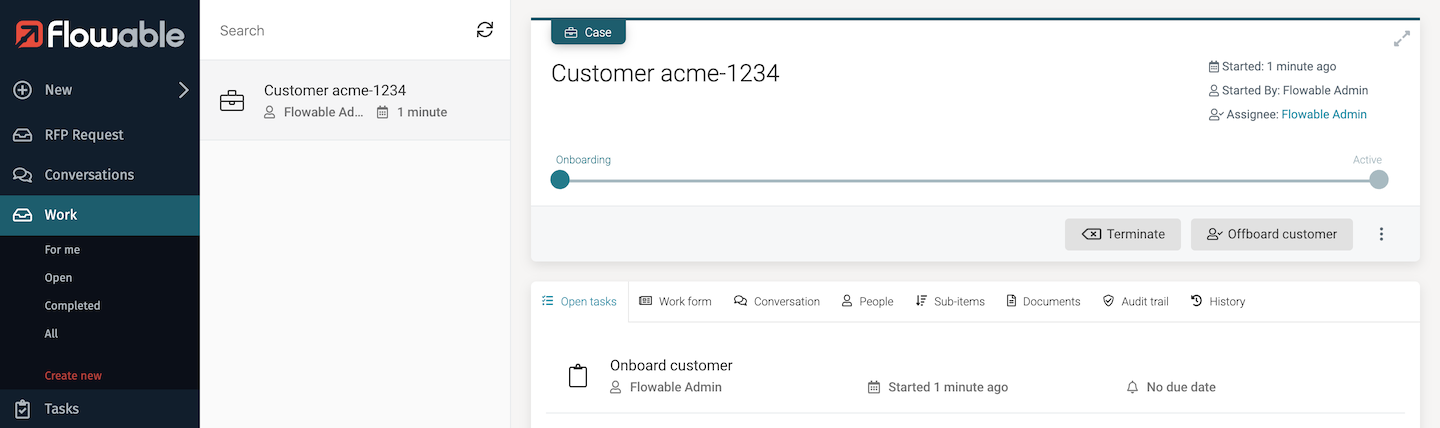Select the Active stage marker
This screenshot has width=1440, height=428.
pos(1378,180)
